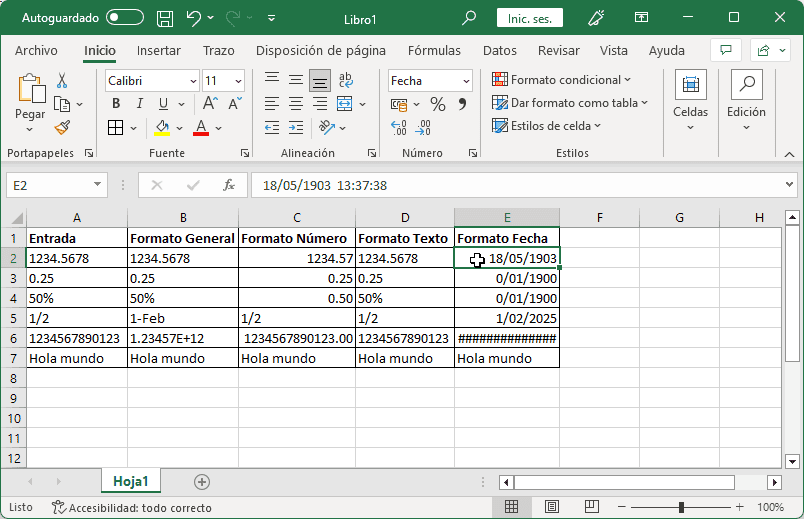This screenshot has height=519, width=804.
Task: Click the Save floppy disk icon
Action: (166, 18)
